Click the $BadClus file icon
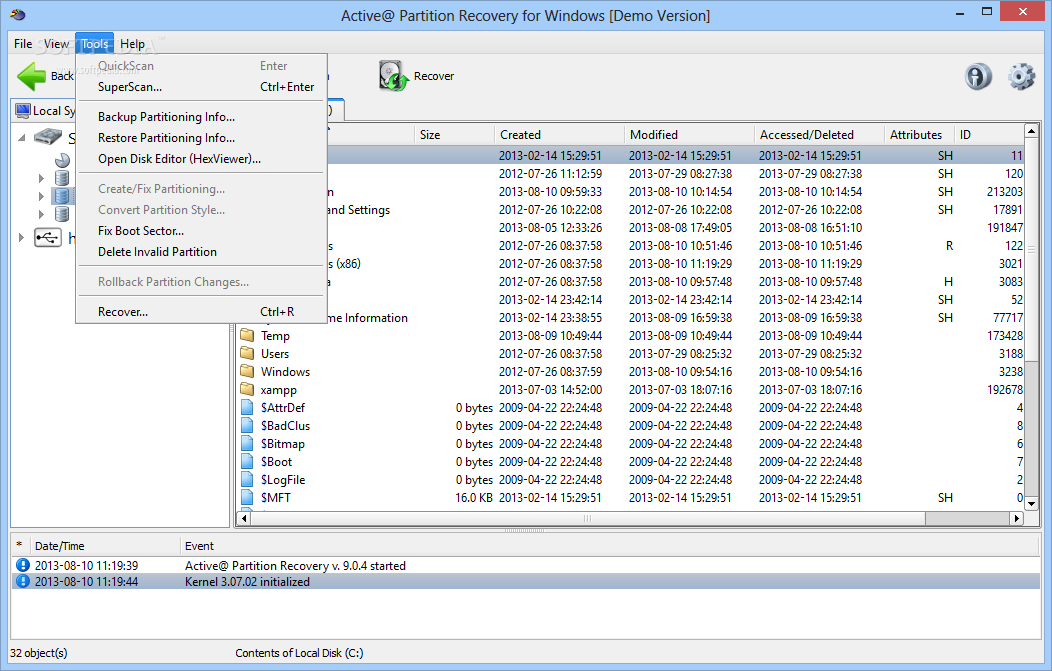 pyautogui.click(x=248, y=425)
